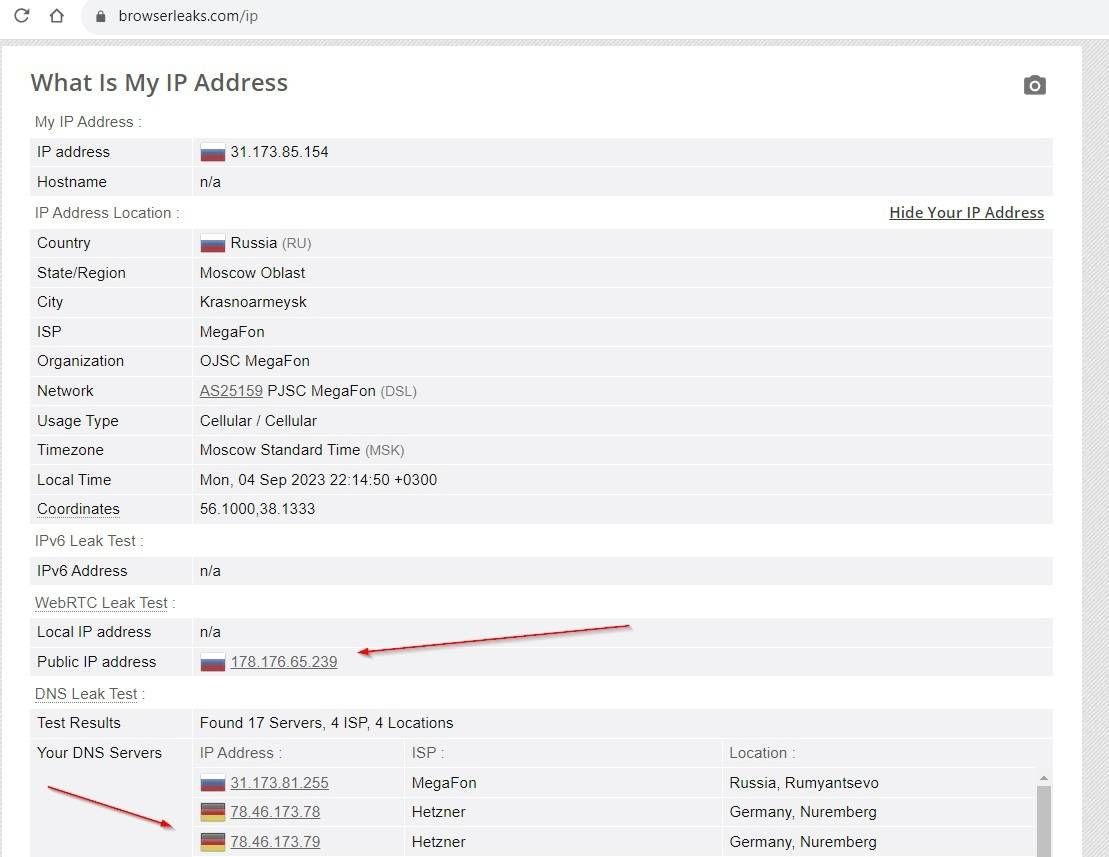Click the DNS servers list scroll up arrow
The height and width of the screenshot is (857, 1109).
click(1043, 778)
